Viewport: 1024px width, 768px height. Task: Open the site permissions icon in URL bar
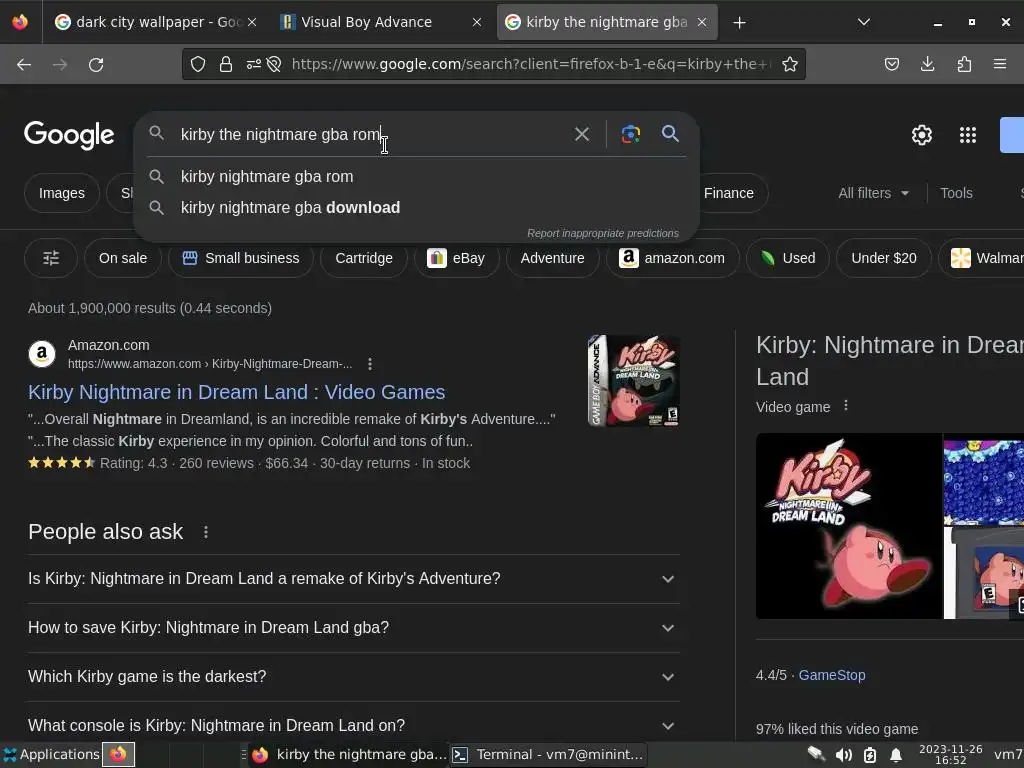(253, 64)
